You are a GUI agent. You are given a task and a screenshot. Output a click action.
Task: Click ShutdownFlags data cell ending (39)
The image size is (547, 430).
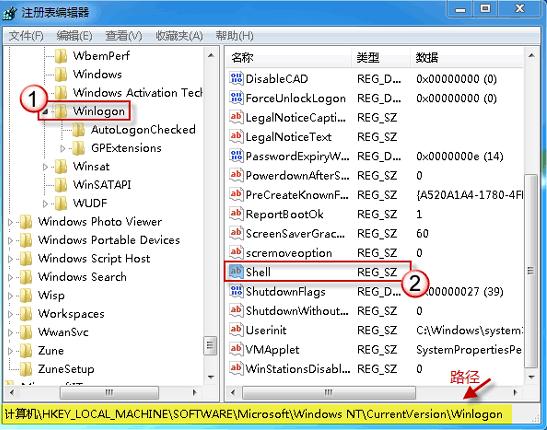(465, 291)
